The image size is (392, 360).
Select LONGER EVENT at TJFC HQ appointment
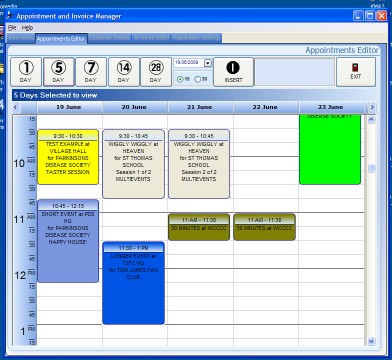pyautogui.click(x=133, y=283)
